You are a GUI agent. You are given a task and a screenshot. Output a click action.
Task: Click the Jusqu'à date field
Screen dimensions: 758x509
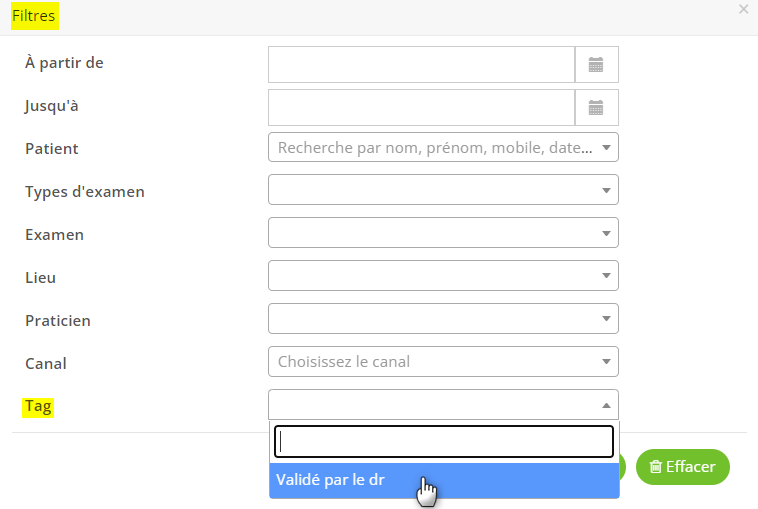coord(421,108)
